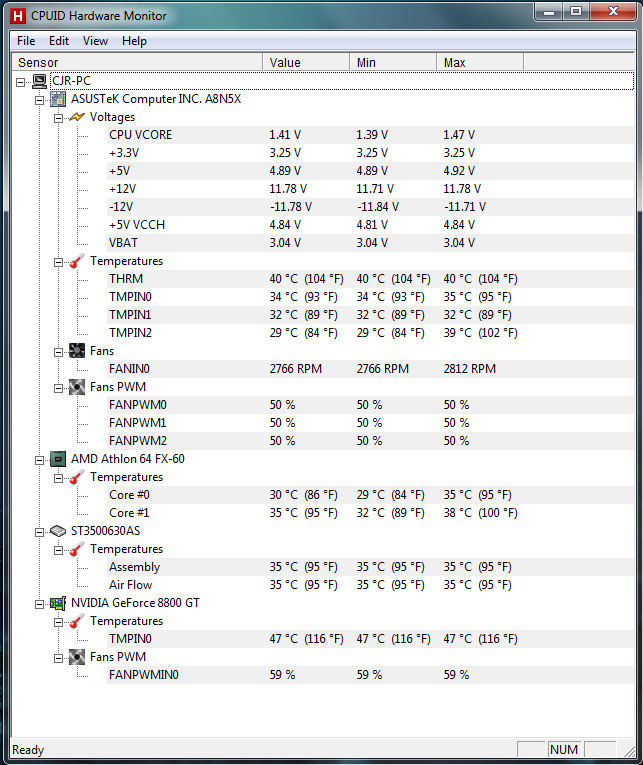Screen dimensions: 643x765
Task: Collapse the Fans group
Action: (58, 352)
